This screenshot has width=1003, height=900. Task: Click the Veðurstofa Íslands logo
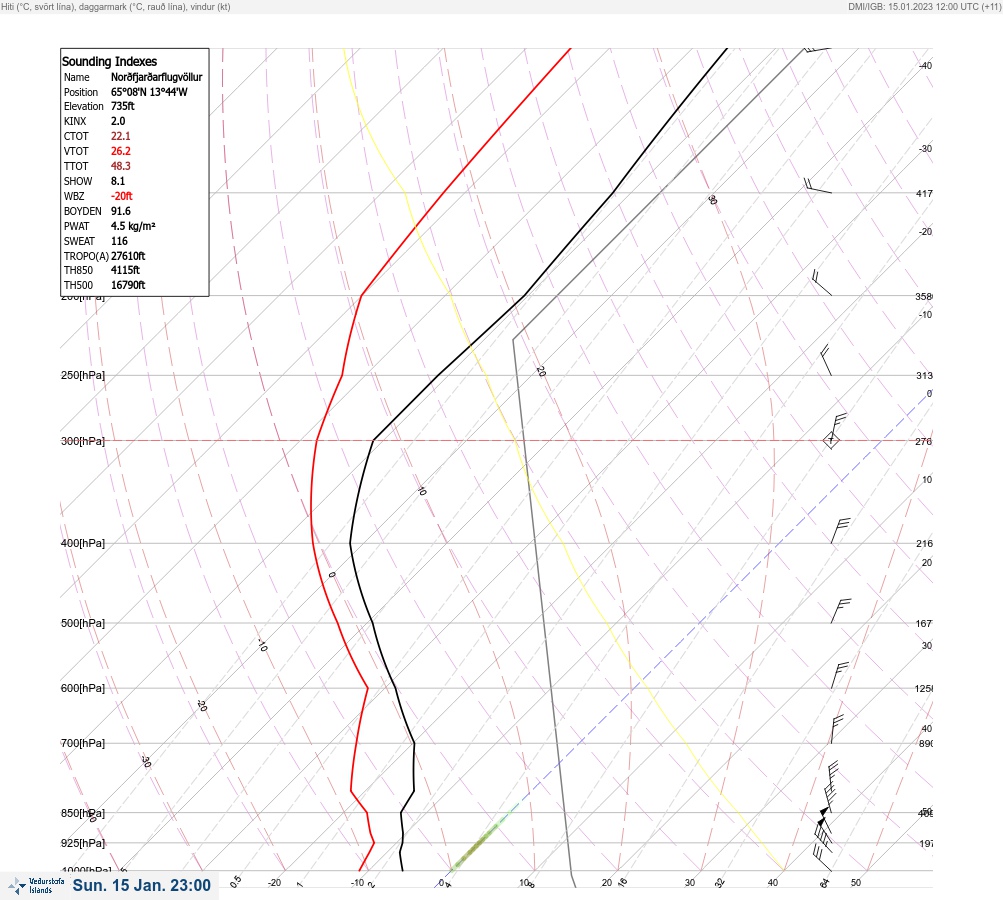click(36, 886)
